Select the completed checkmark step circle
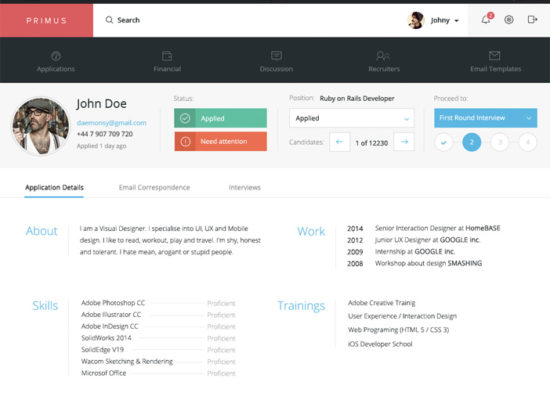550x400 pixels. tap(444, 142)
